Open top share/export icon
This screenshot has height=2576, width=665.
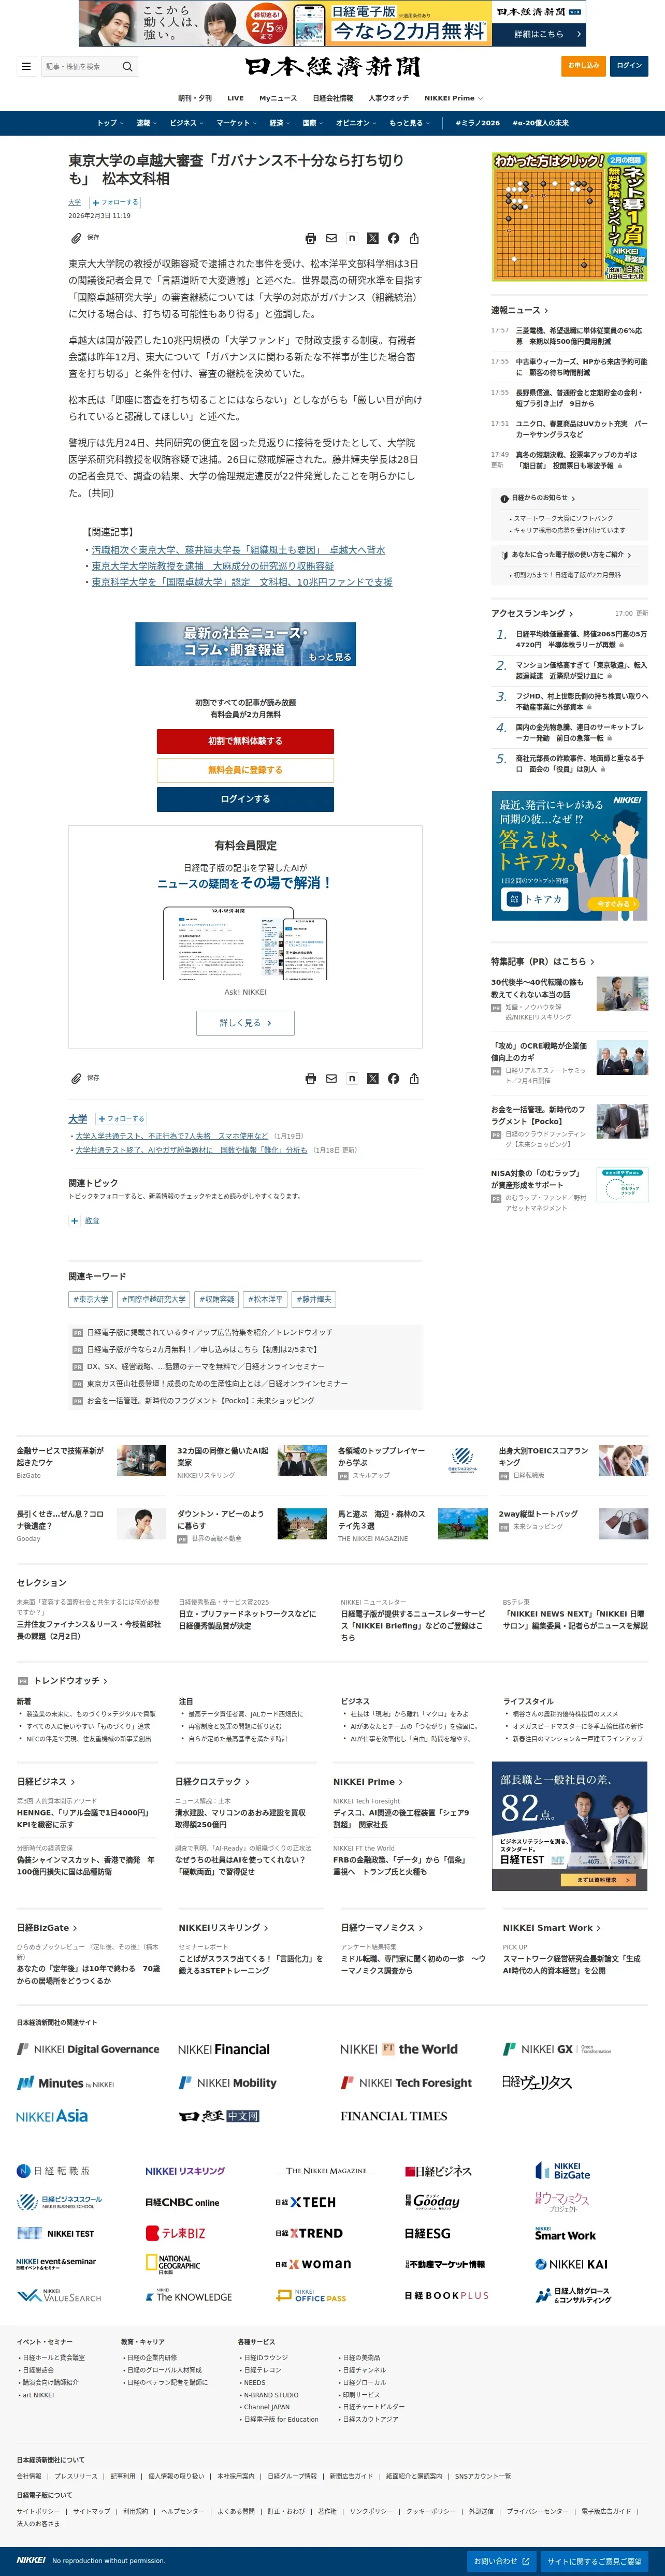[414, 239]
